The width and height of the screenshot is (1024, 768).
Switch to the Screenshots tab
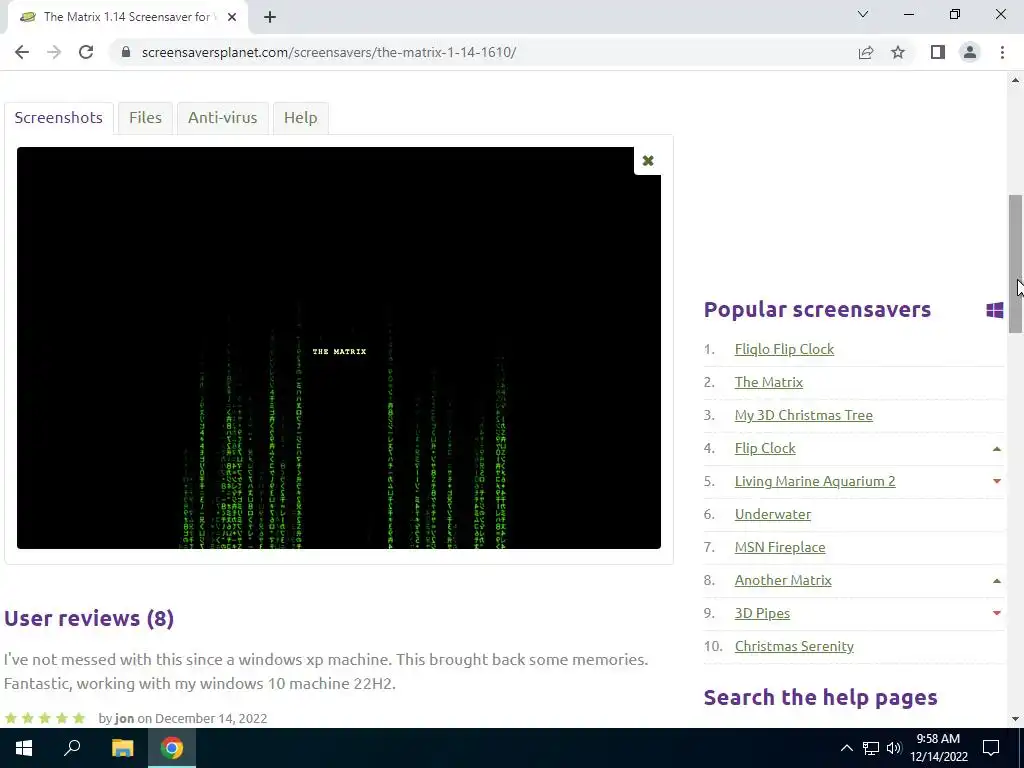point(59,118)
